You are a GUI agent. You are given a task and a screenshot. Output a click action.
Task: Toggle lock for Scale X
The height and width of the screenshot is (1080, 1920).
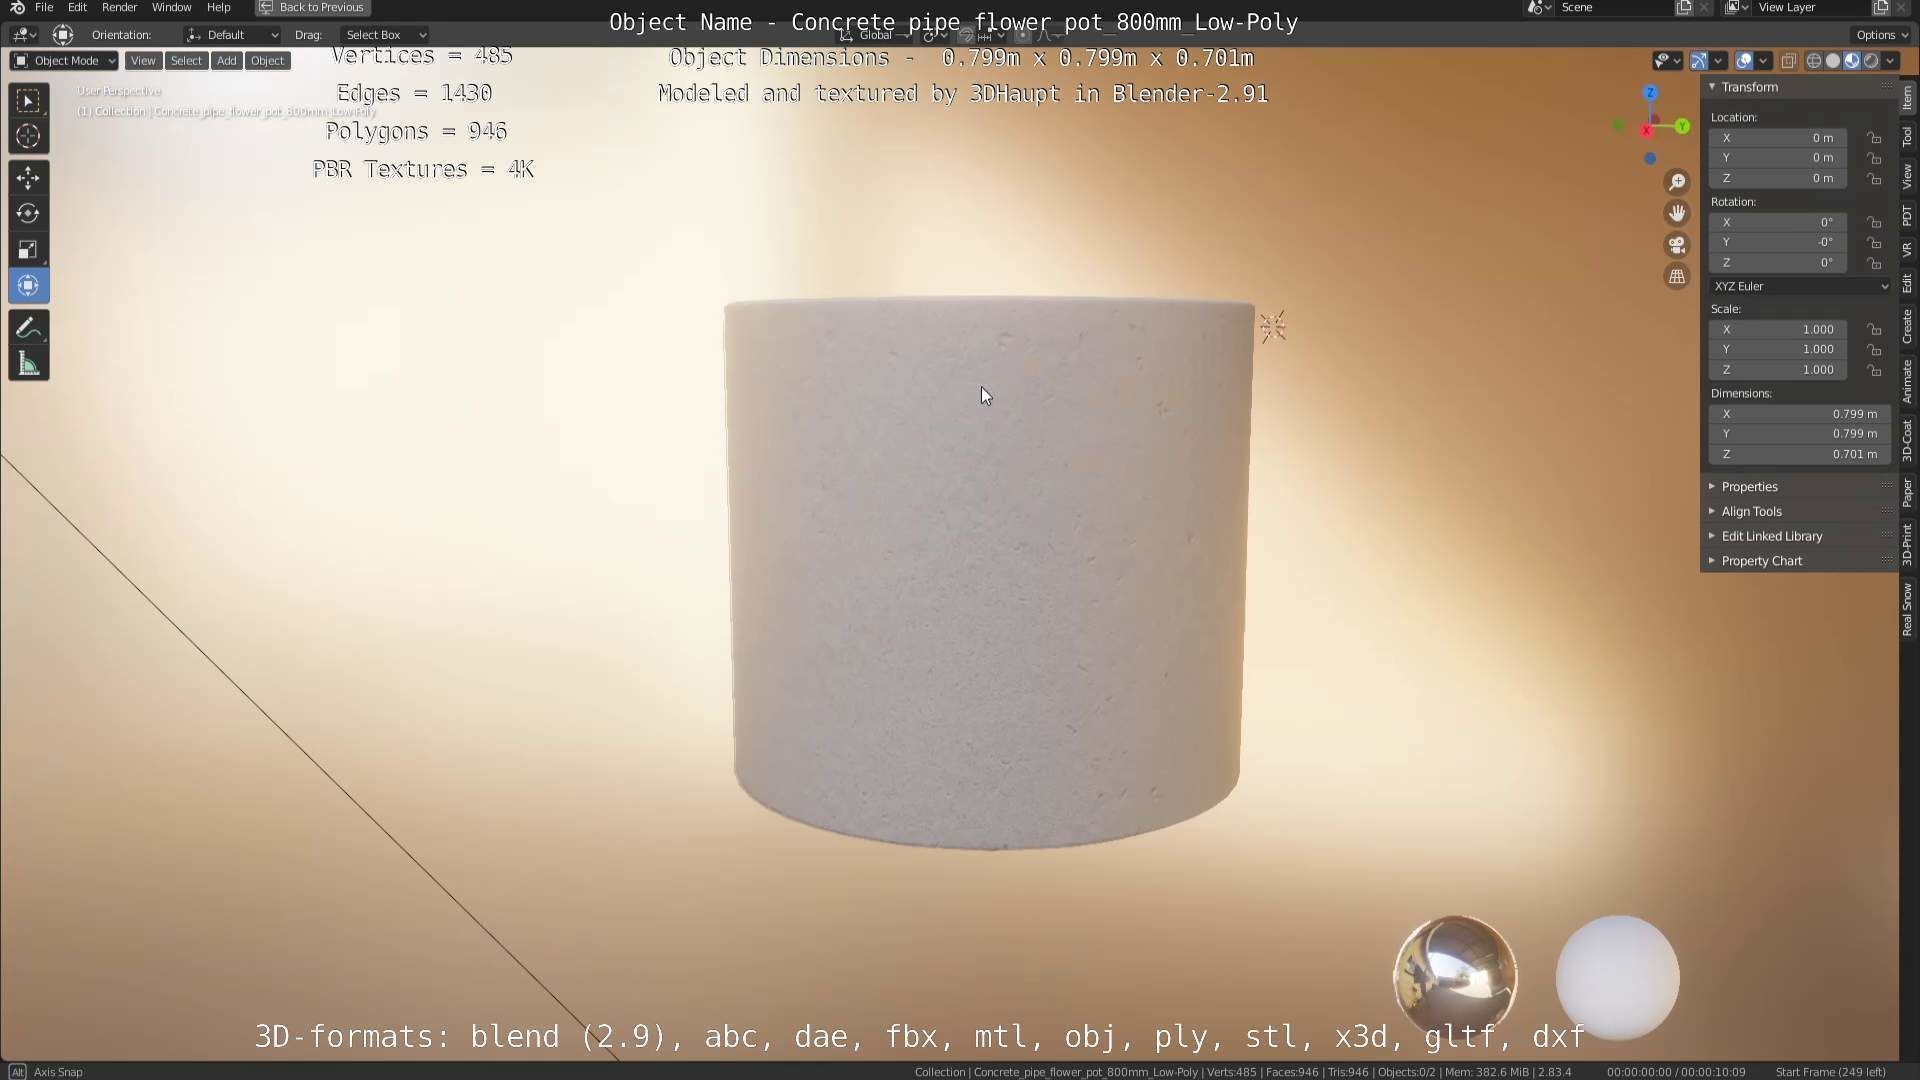(x=1874, y=329)
